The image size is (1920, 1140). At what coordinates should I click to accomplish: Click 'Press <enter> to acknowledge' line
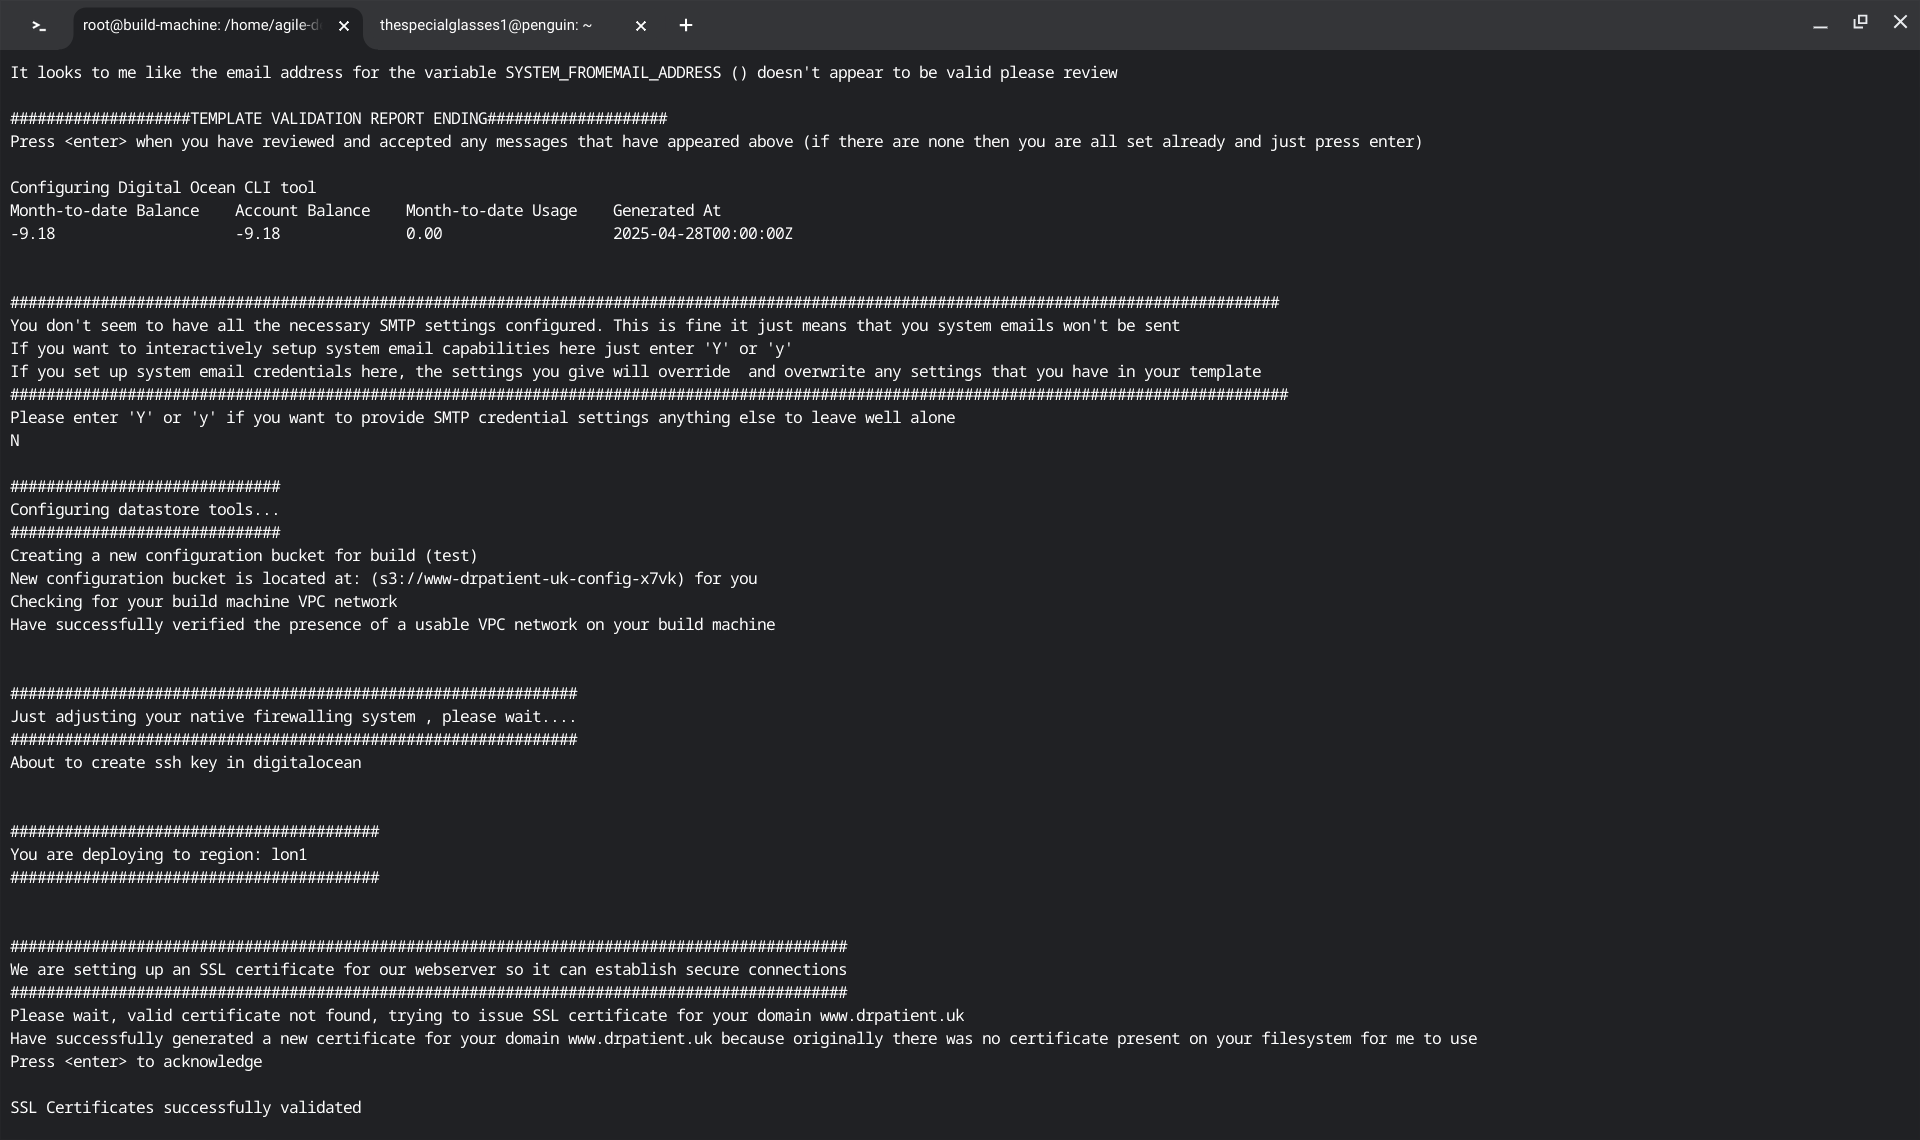pos(136,1062)
